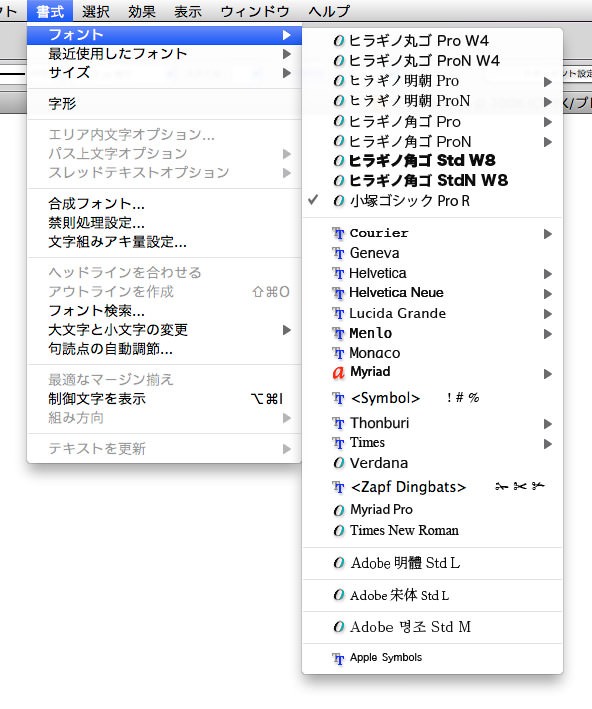This screenshot has height=709, width=592.
Task: Select font Adobe 명조 Std M
Action: pyautogui.click(x=432, y=627)
